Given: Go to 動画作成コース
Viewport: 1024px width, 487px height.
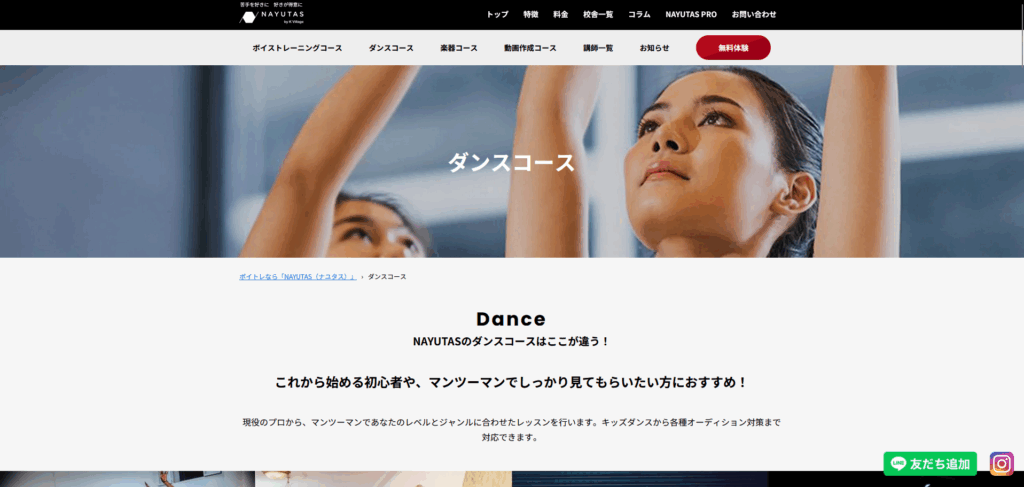Looking at the screenshot, I should pos(530,48).
